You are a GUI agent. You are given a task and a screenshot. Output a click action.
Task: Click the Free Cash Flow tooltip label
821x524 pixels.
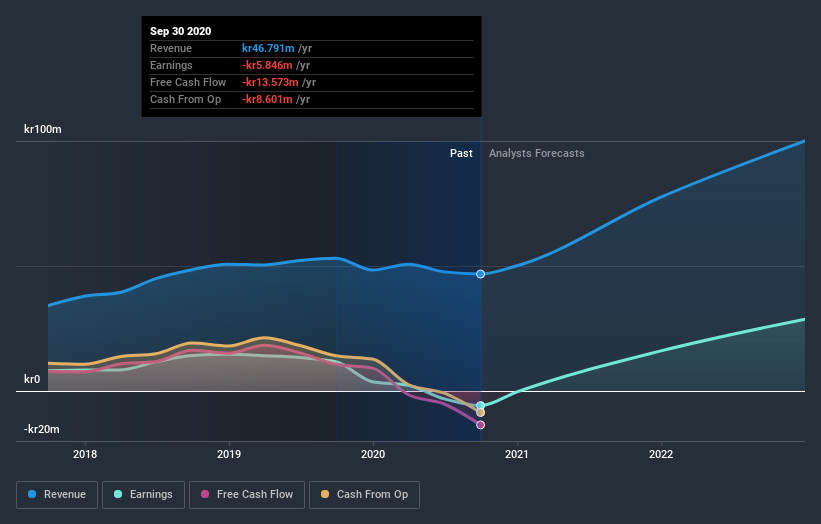tap(188, 82)
